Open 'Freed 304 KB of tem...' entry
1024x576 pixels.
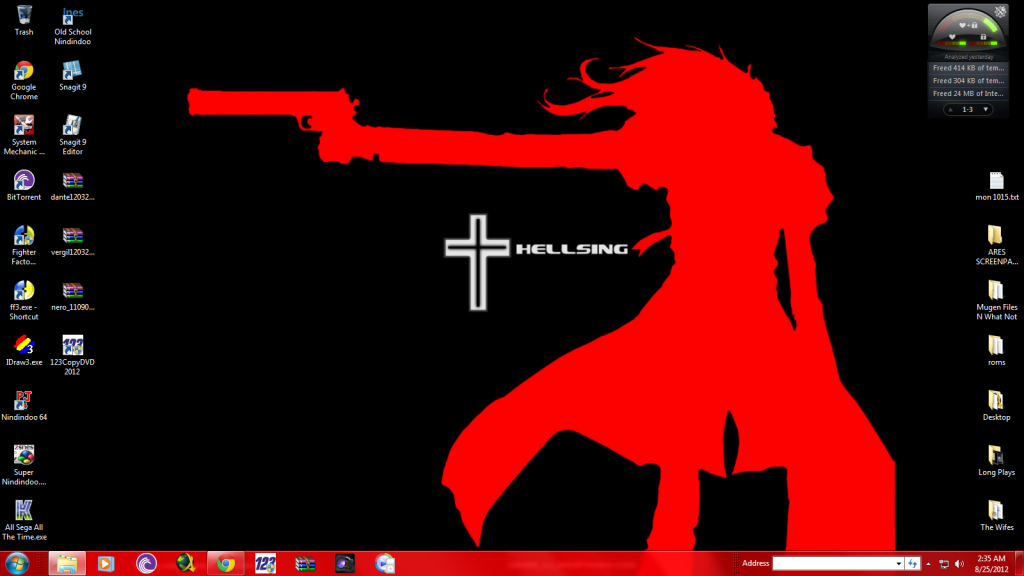(x=968, y=81)
